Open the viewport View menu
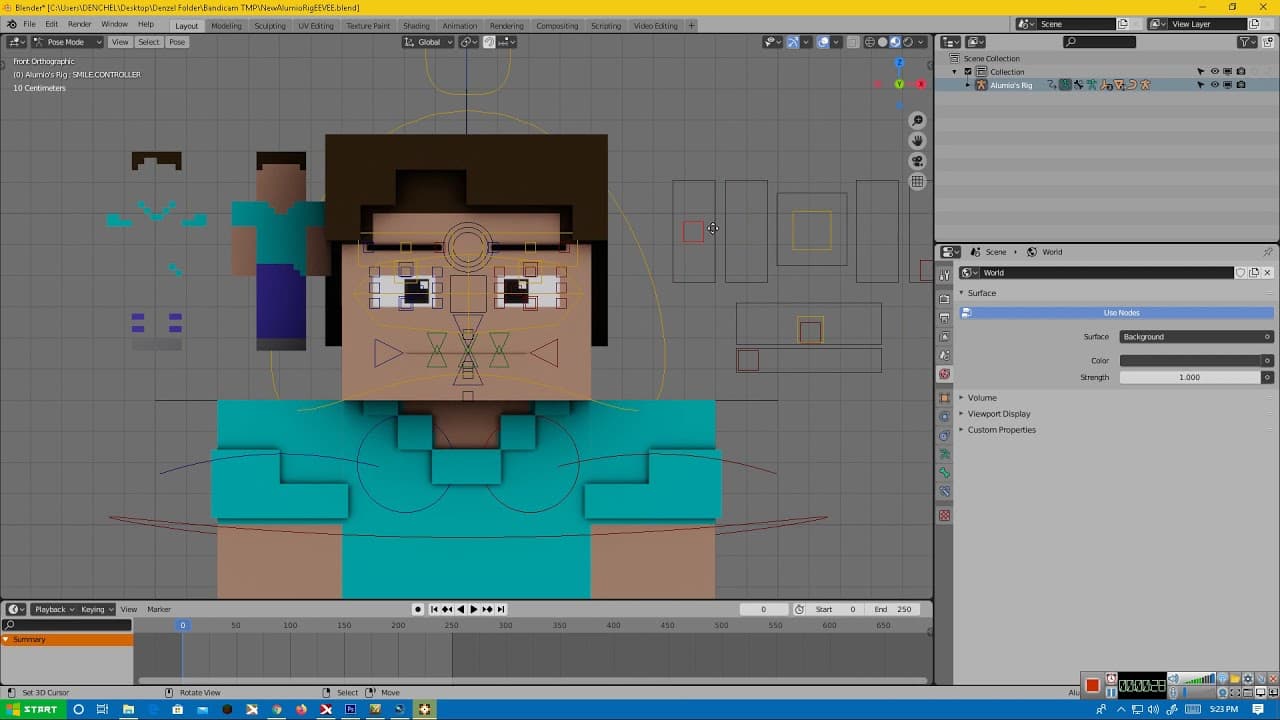This screenshot has height=720, width=1280. point(120,42)
